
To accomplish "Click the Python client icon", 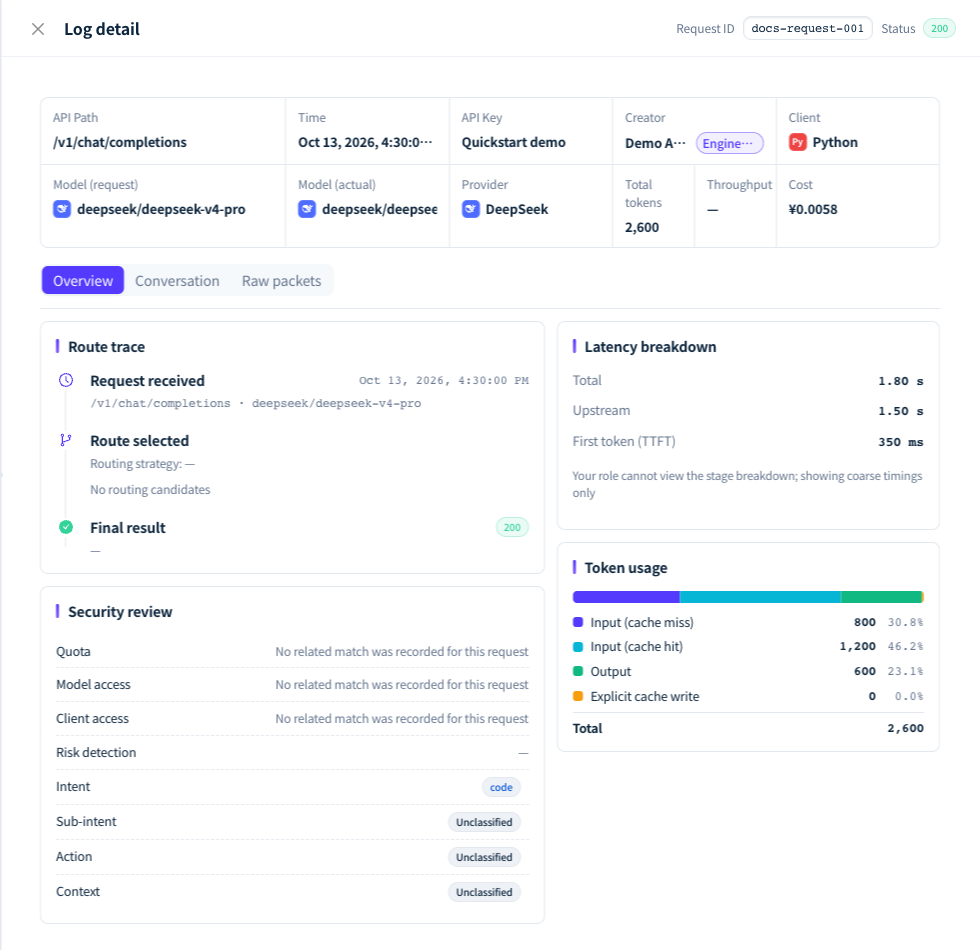I will (797, 142).
